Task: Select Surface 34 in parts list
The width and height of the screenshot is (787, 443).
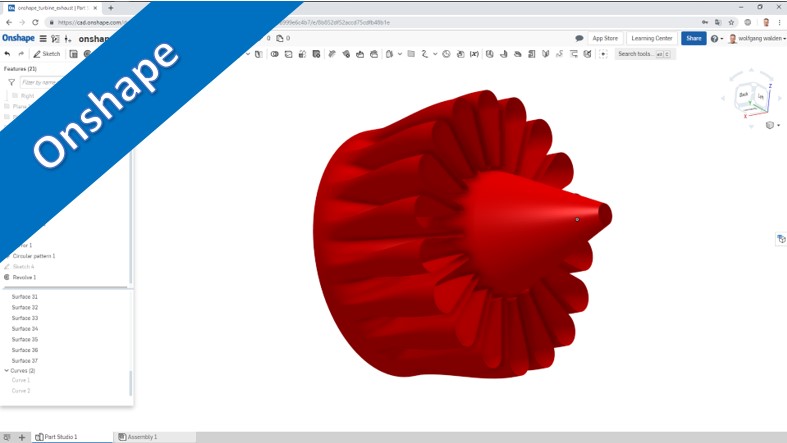Action: 25,329
